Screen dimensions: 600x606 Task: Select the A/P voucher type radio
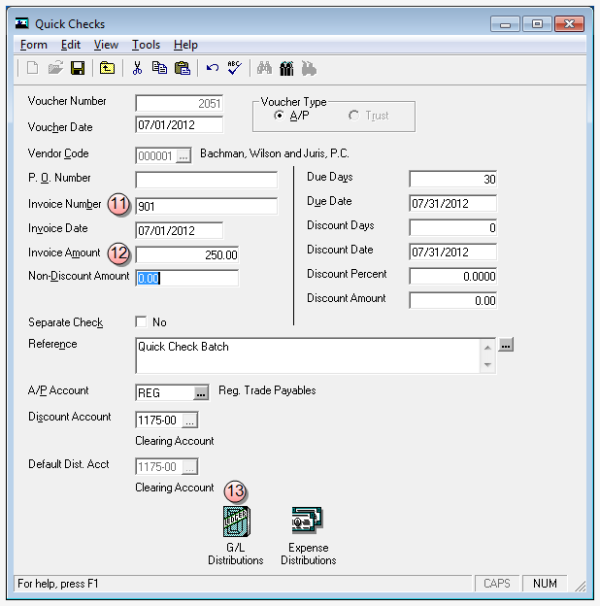coord(279,116)
